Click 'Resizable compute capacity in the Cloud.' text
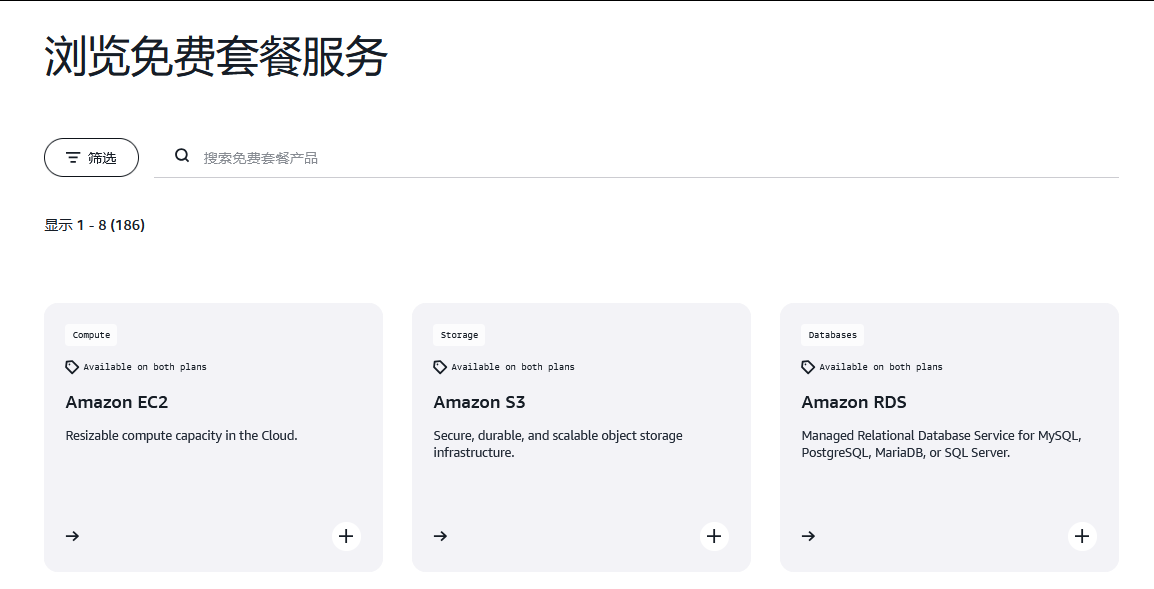Viewport: 1154px width, 589px height. coord(181,435)
